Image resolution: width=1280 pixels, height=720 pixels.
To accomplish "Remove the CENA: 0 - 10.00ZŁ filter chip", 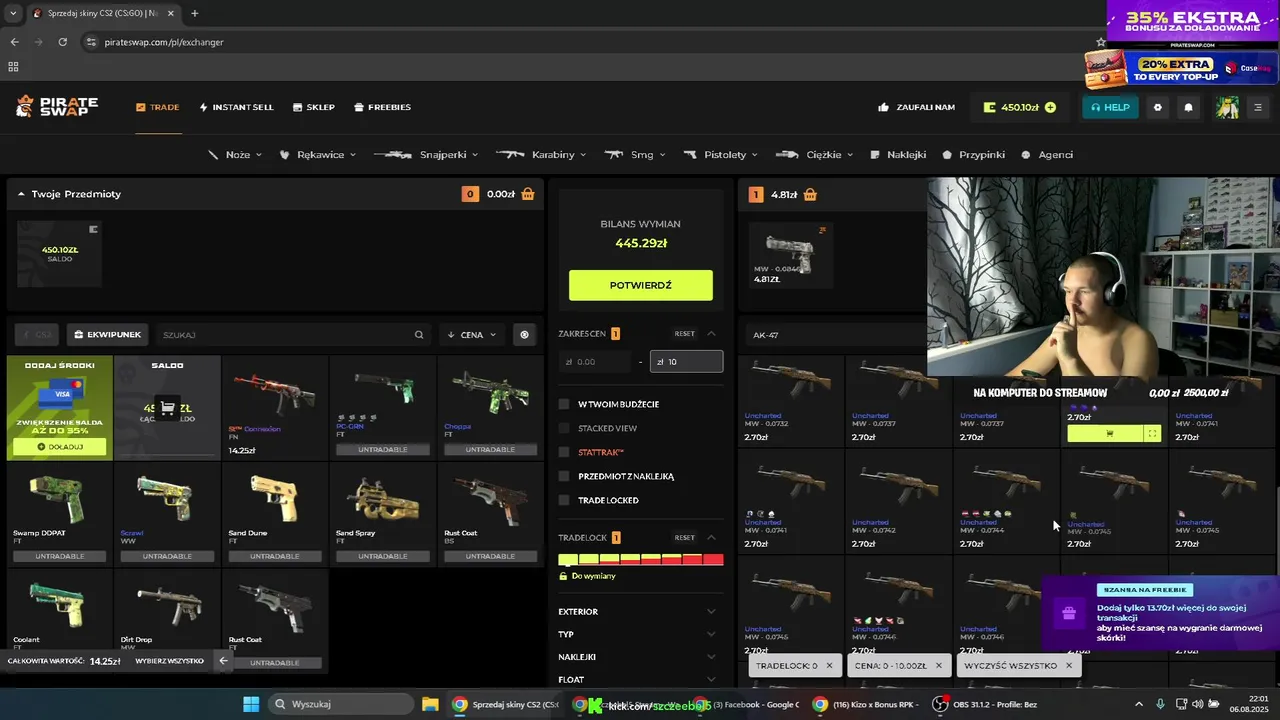I will point(937,665).
